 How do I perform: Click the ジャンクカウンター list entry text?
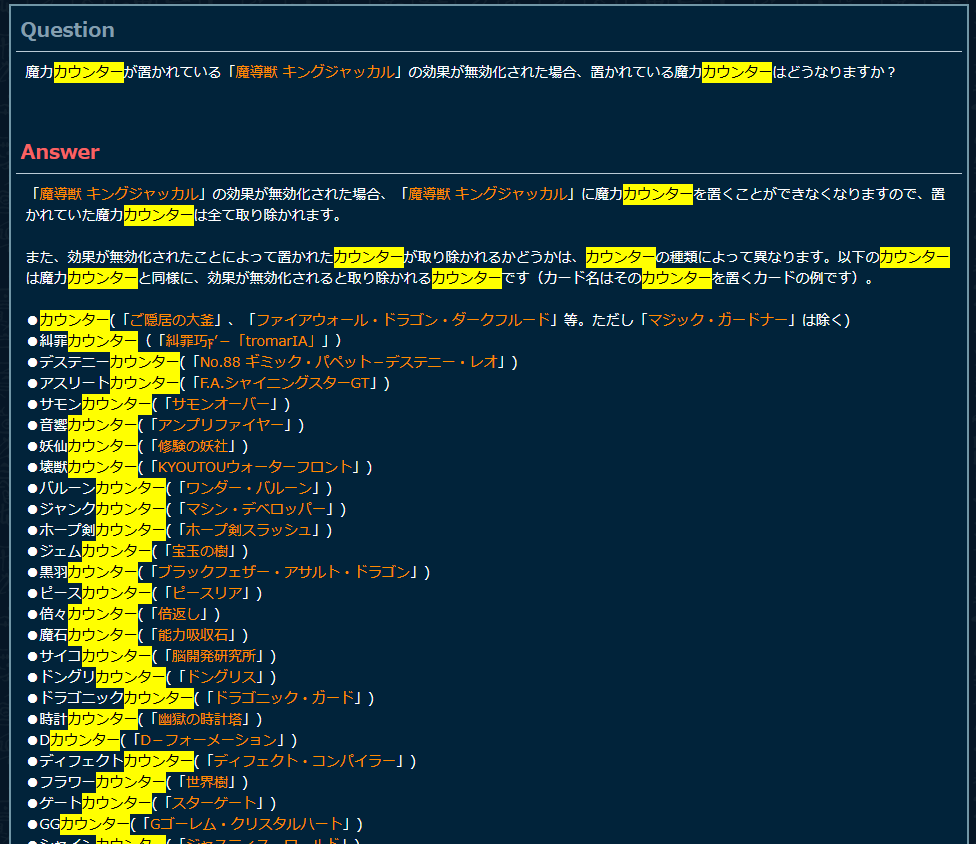point(102,510)
